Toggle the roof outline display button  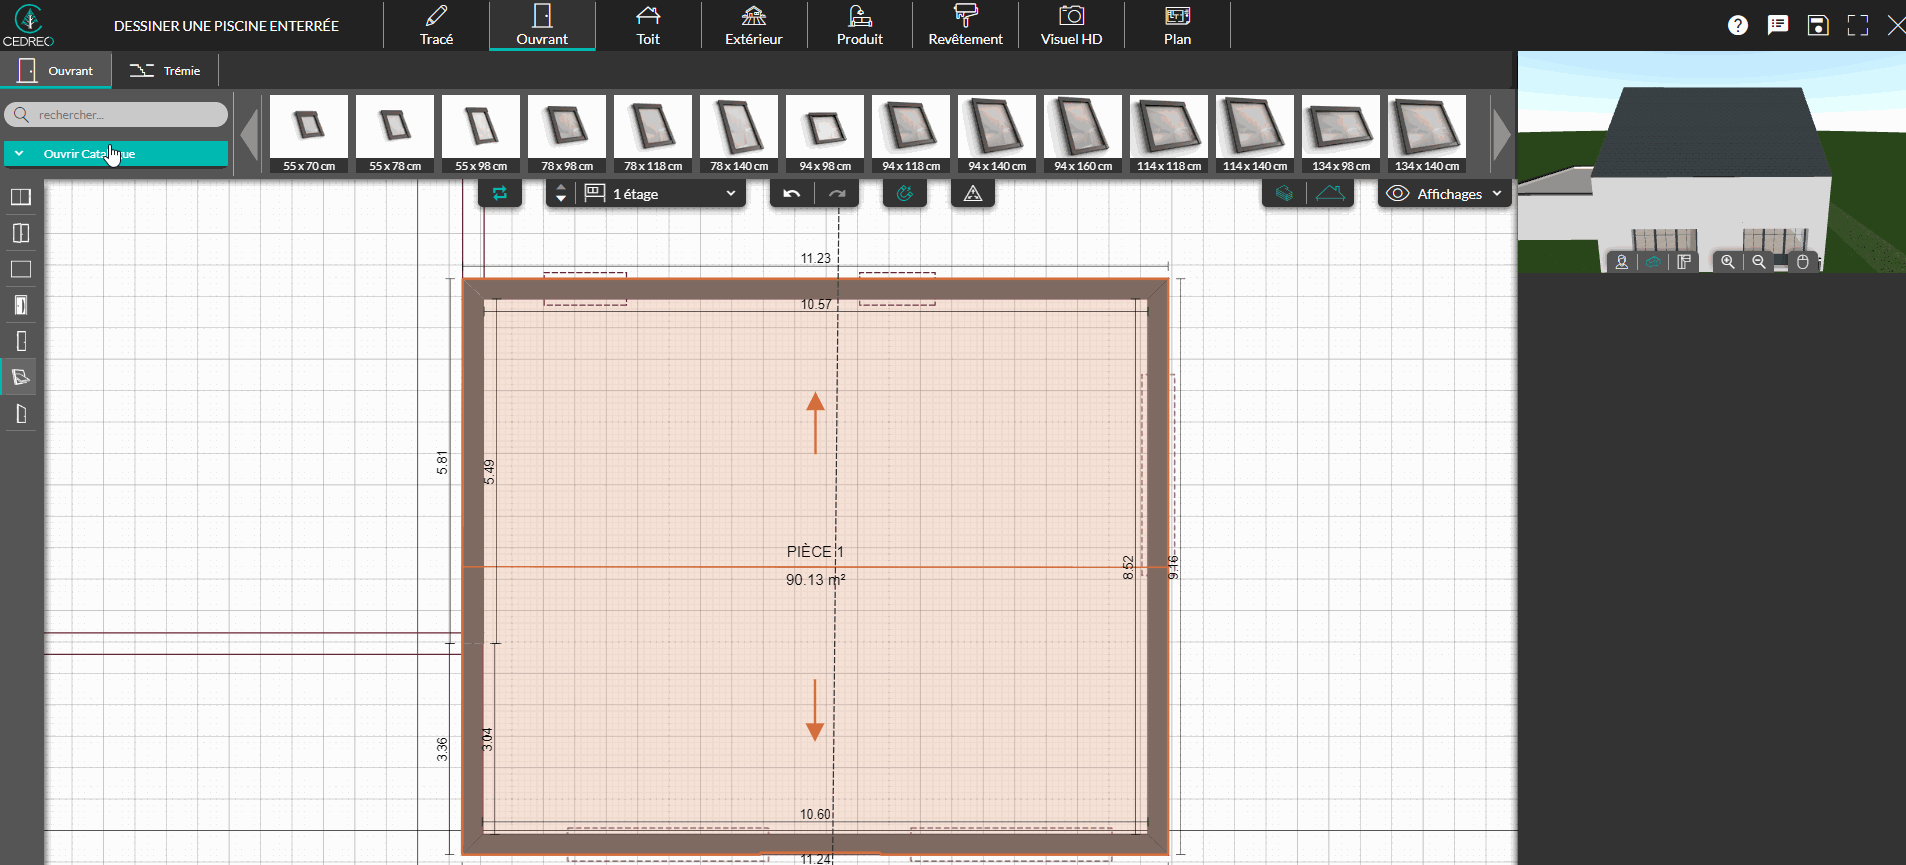click(x=1330, y=194)
